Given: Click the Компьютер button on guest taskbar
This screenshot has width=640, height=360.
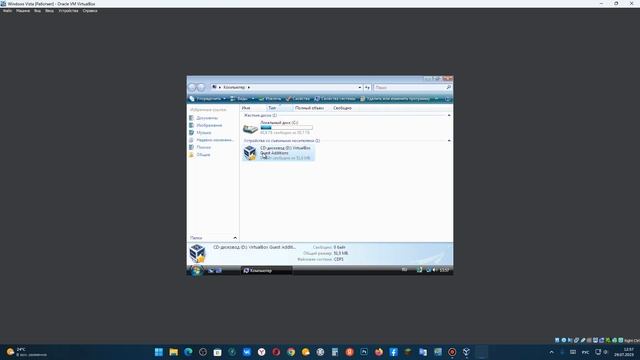Looking at the screenshot, I should coord(266,271).
